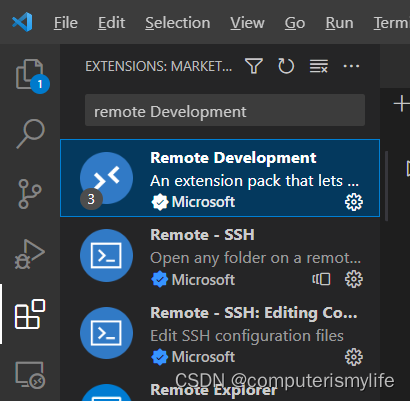The height and width of the screenshot is (401, 410).
Task: Select the Remote - SSH extension title
Action: coord(202,235)
